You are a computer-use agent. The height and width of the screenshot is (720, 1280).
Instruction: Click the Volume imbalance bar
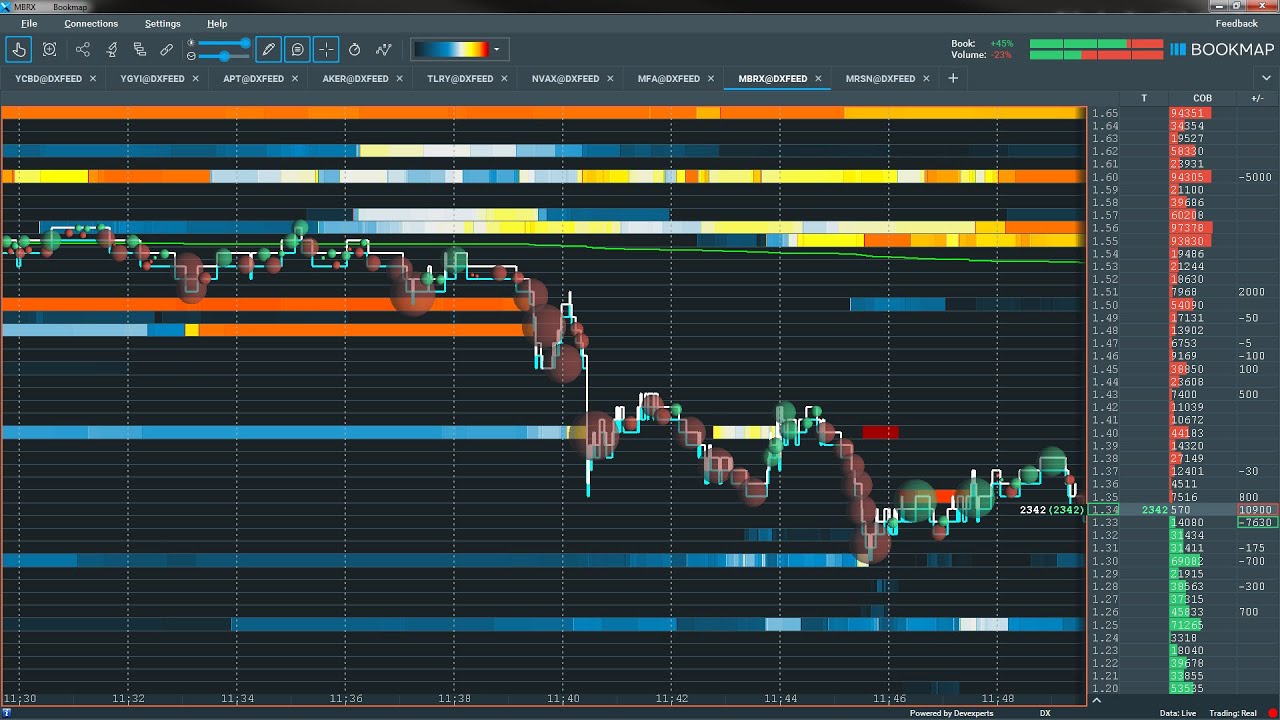coord(1096,55)
